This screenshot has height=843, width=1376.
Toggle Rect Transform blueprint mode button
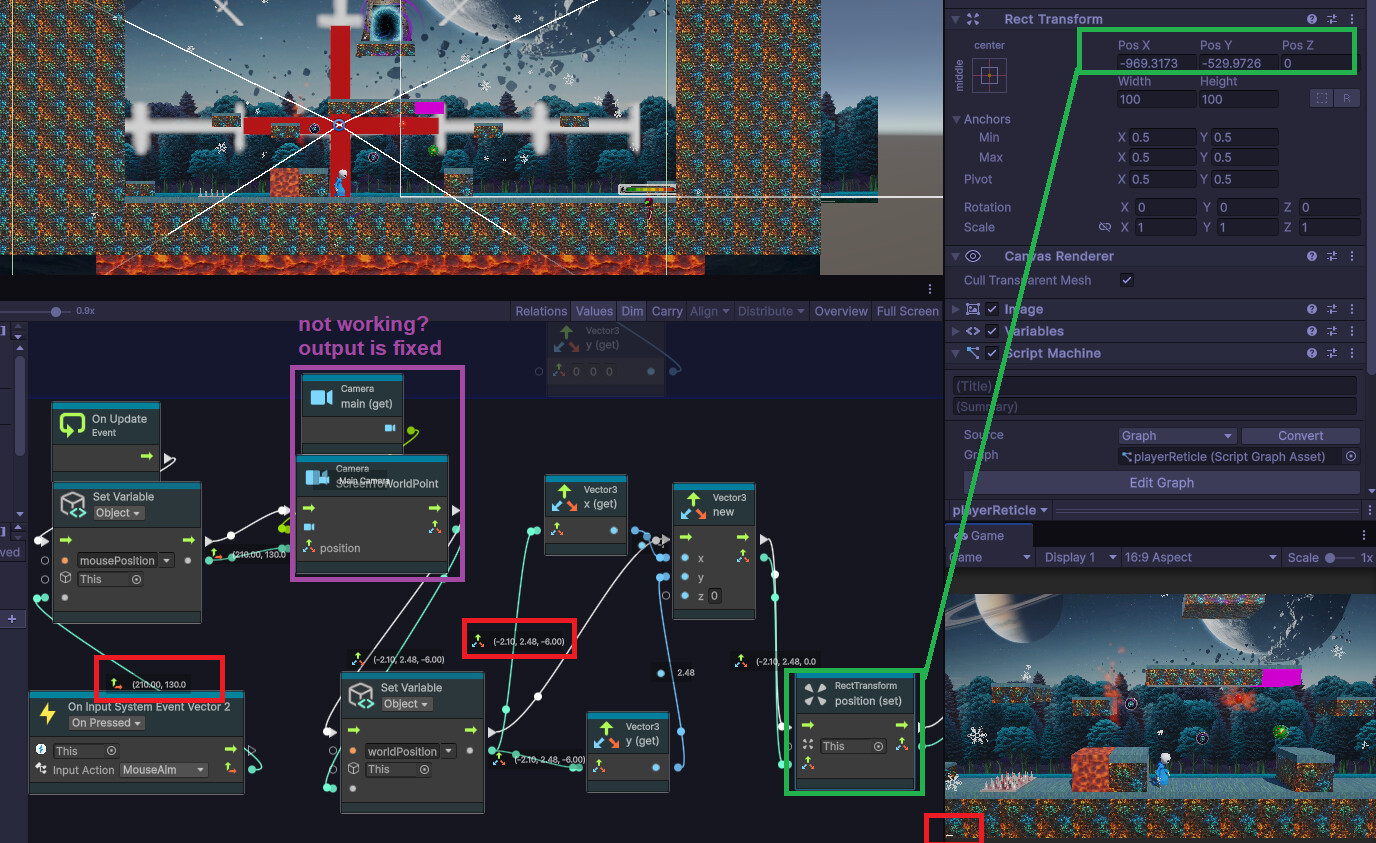[1322, 98]
